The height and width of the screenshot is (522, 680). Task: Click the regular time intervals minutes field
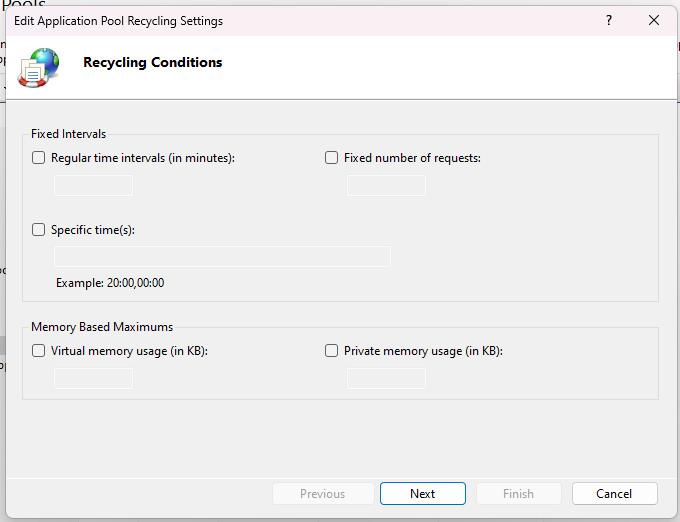93,185
